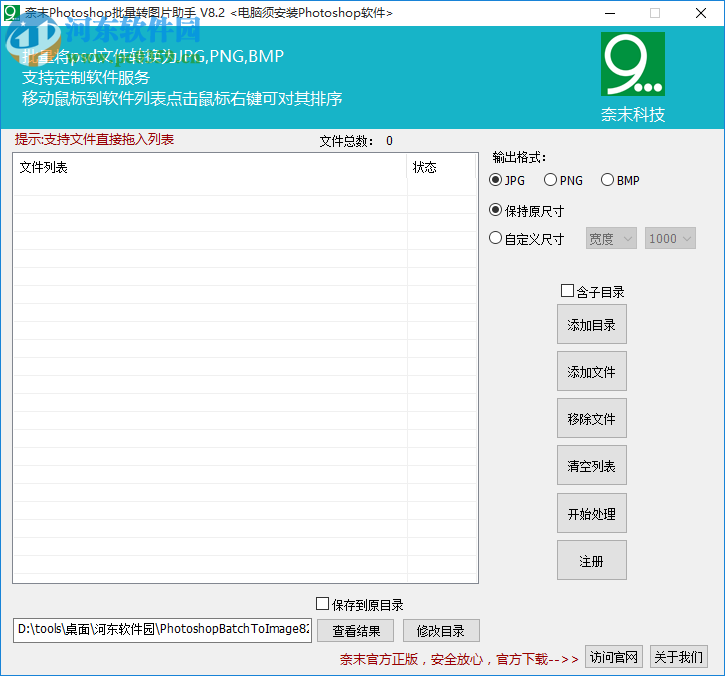This screenshot has width=725, height=676.
Task: Click the output directory path field
Action: [162, 630]
